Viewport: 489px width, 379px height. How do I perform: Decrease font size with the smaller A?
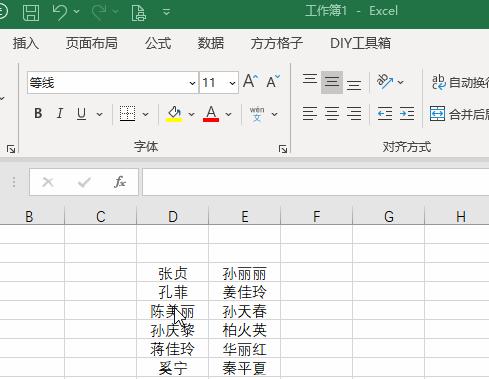pyautogui.click(x=273, y=81)
